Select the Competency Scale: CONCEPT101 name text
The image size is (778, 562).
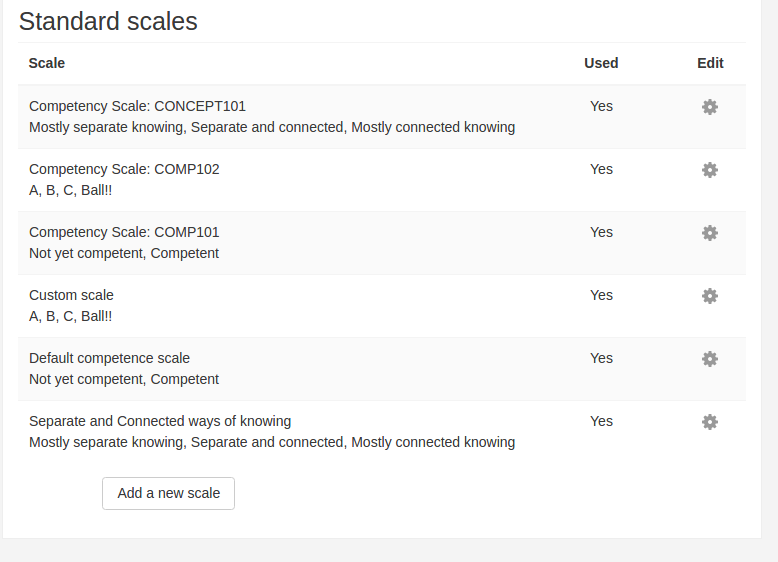tap(137, 106)
